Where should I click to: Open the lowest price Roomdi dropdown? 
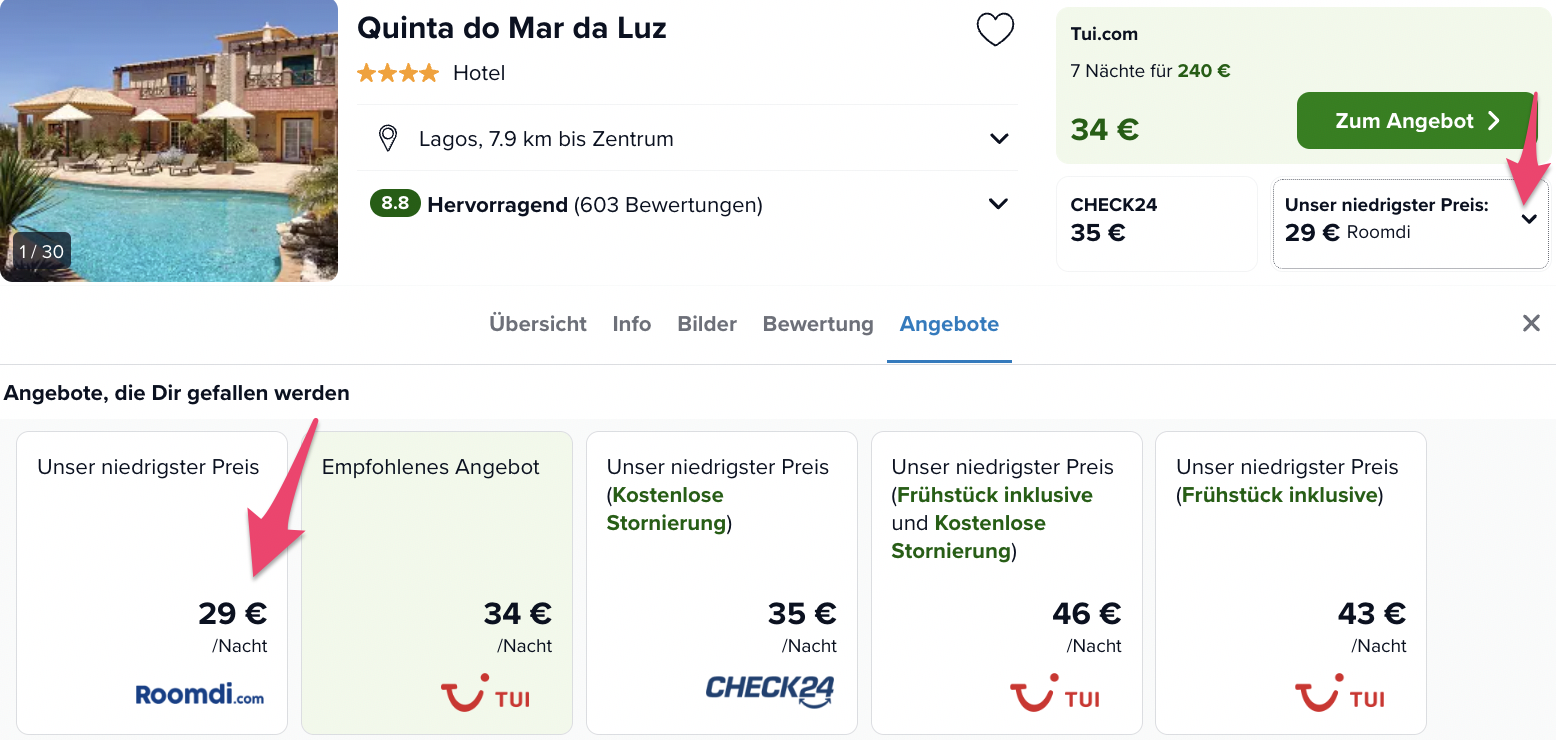[x=1411, y=224]
